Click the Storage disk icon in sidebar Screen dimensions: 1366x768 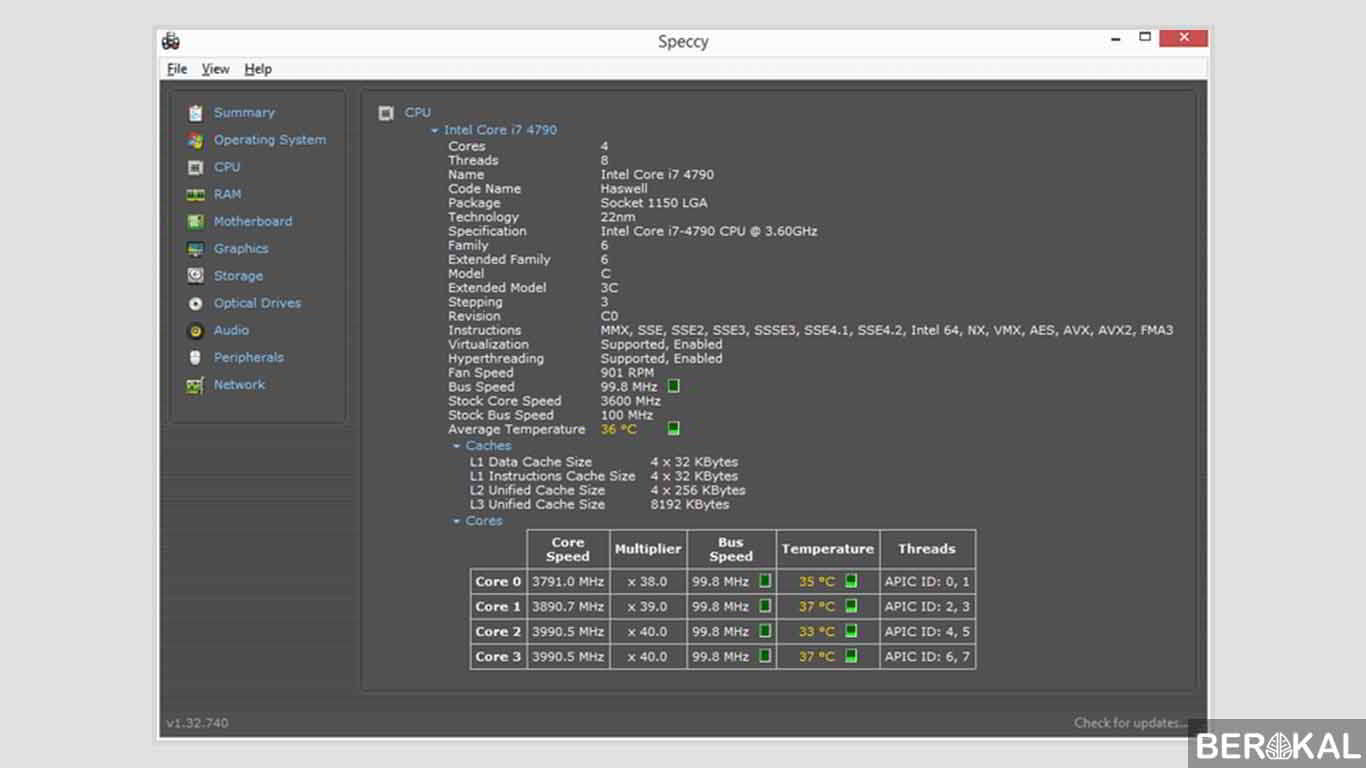195,276
